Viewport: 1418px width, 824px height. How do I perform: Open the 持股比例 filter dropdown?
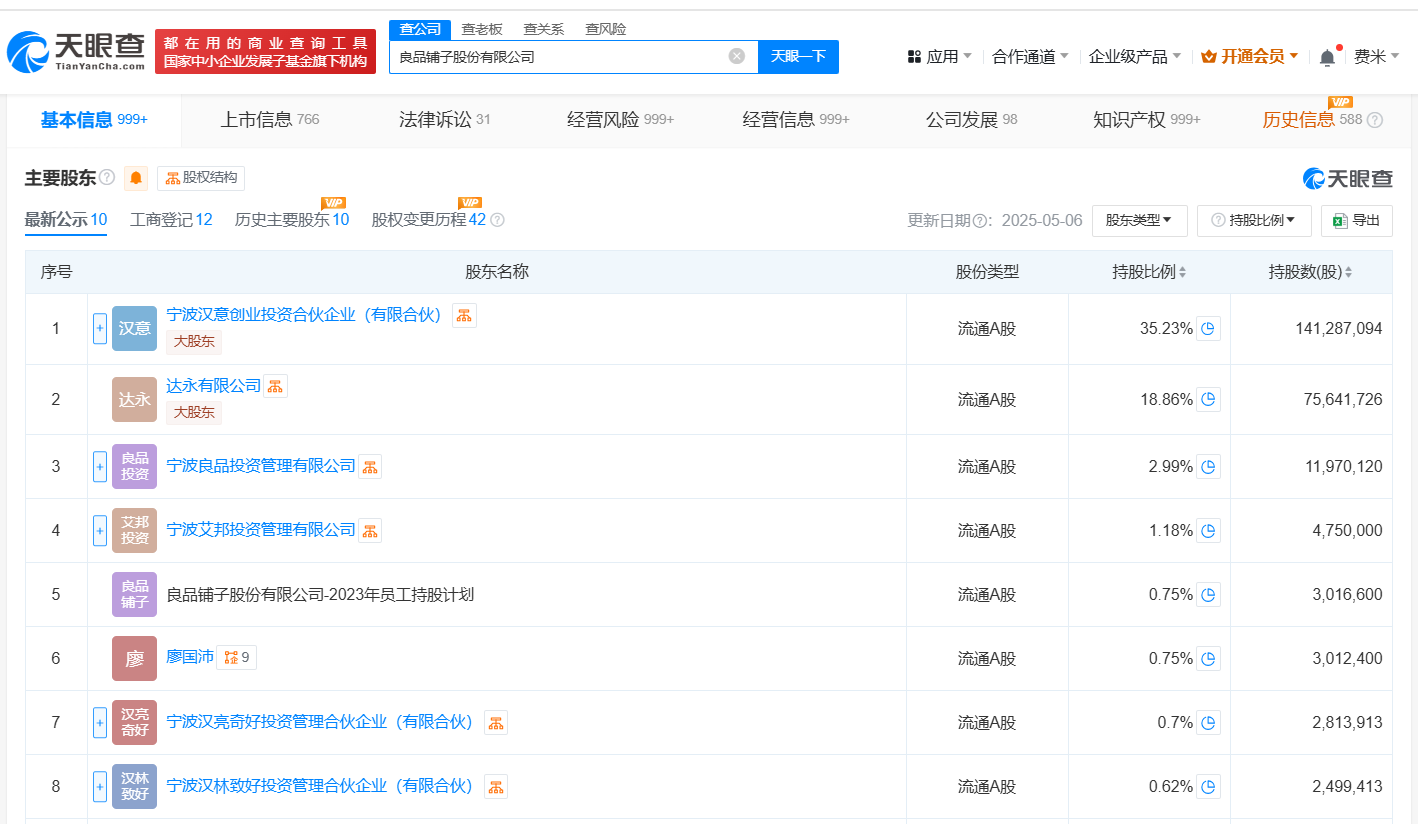1253,220
